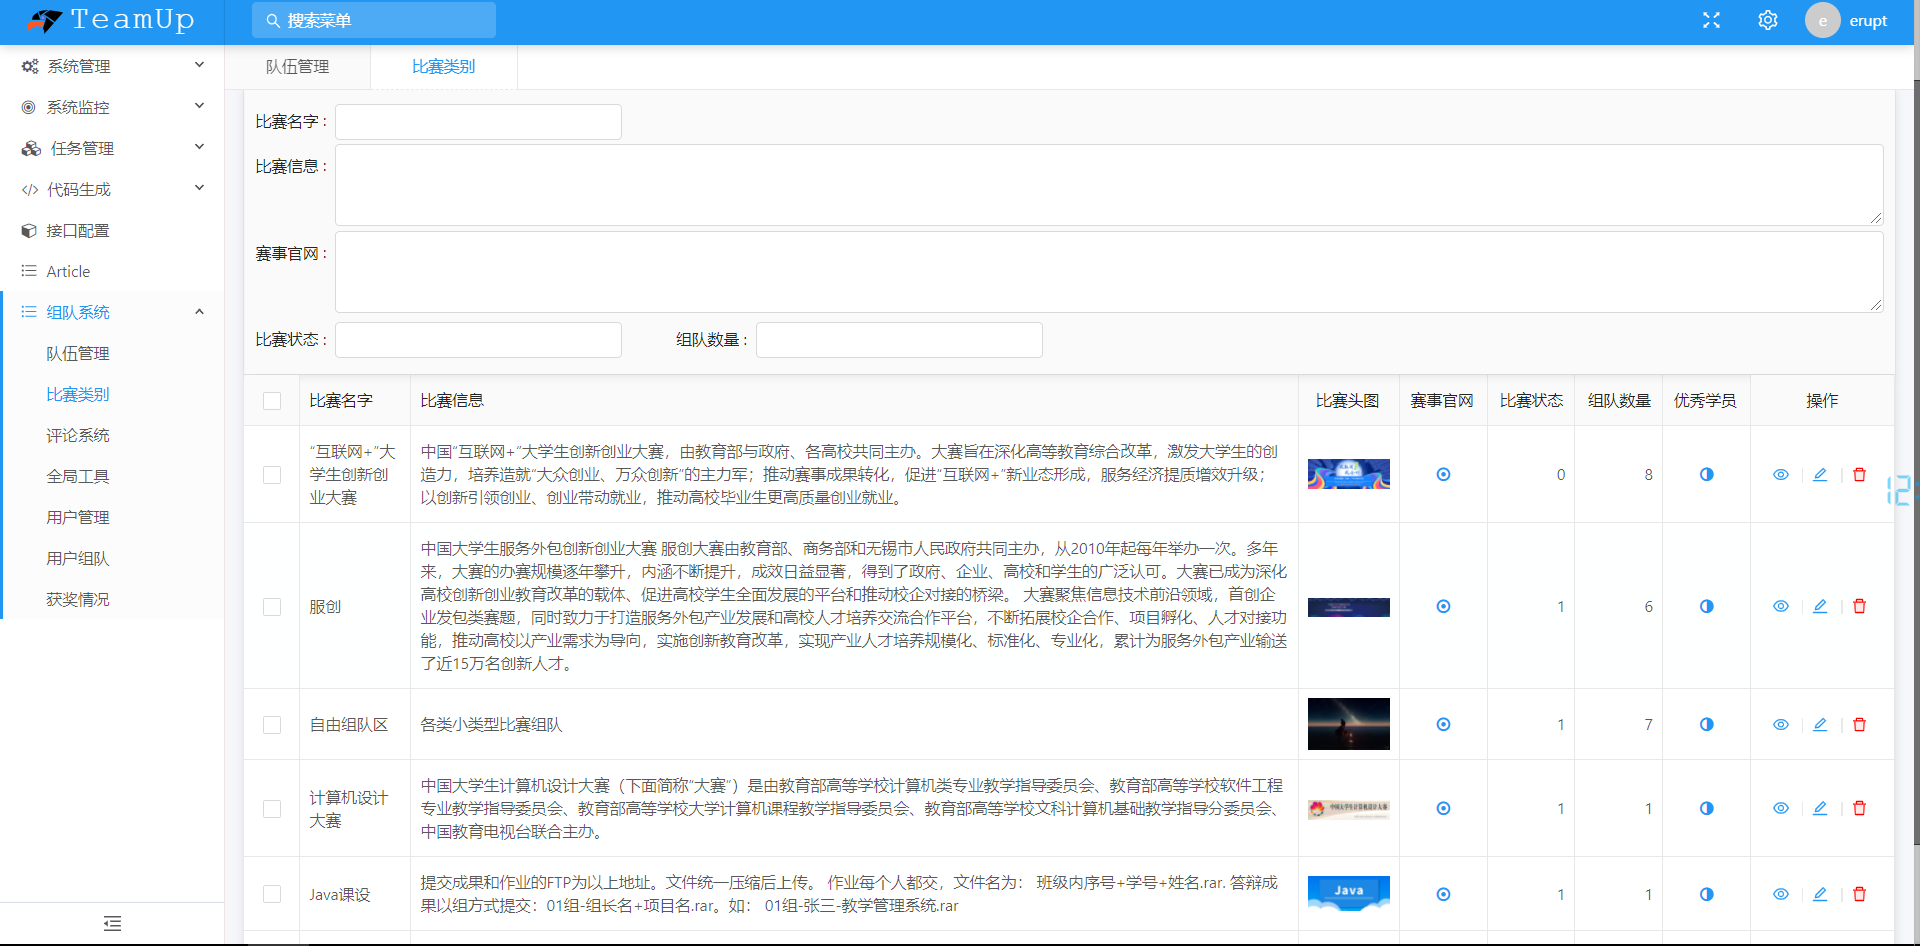Open sidebar submenu item 队伍管理

pyautogui.click(x=112, y=353)
